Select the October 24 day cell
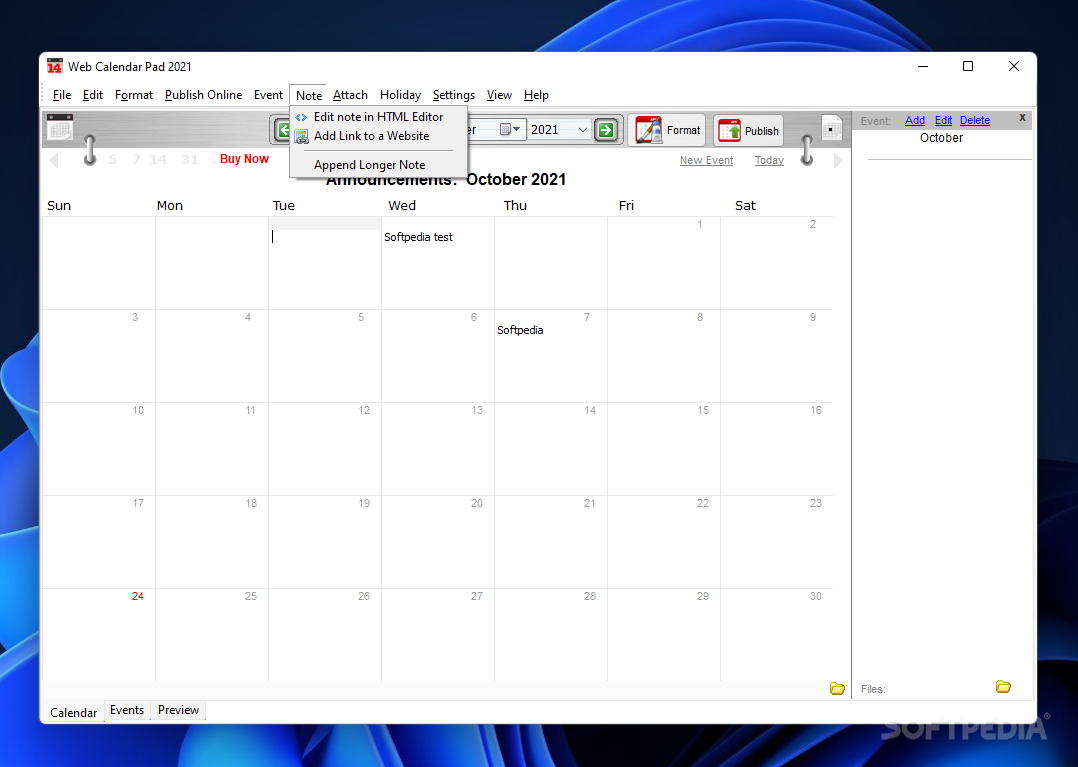Viewport: 1078px width, 767px height. [x=99, y=634]
